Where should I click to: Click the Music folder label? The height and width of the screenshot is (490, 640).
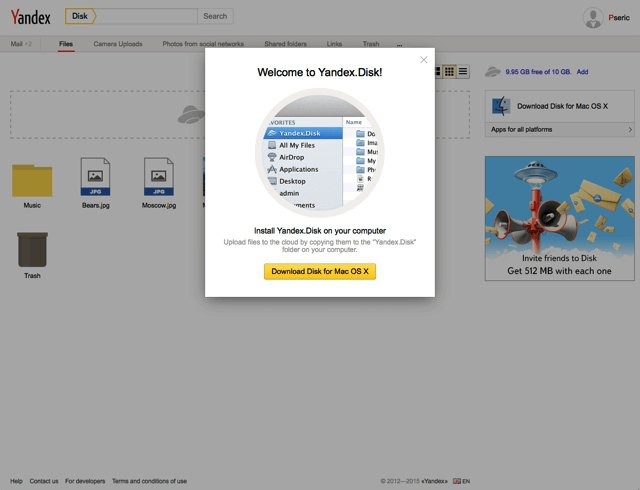(32, 205)
